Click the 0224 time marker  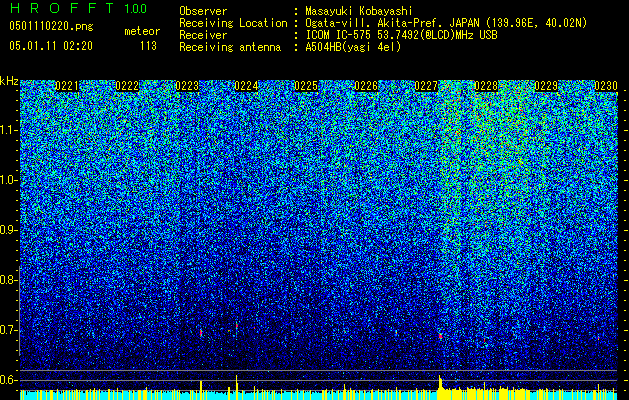coord(246,86)
